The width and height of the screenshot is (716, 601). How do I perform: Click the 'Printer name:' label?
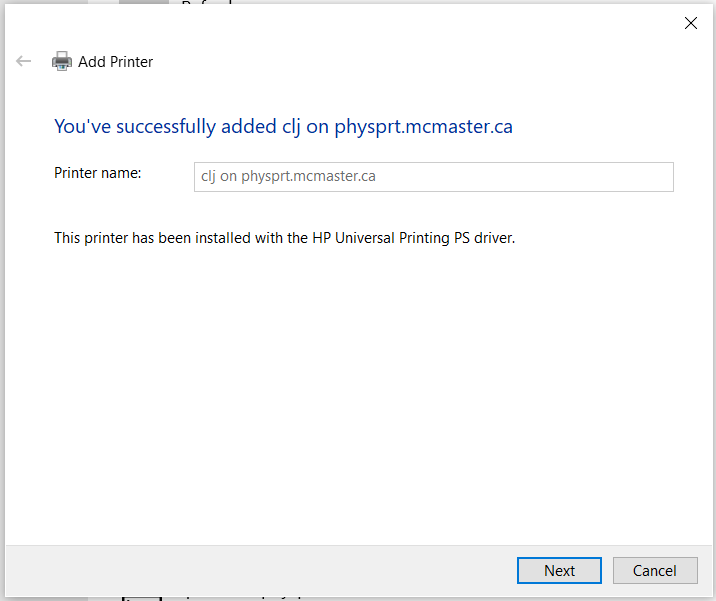pyautogui.click(x=98, y=173)
